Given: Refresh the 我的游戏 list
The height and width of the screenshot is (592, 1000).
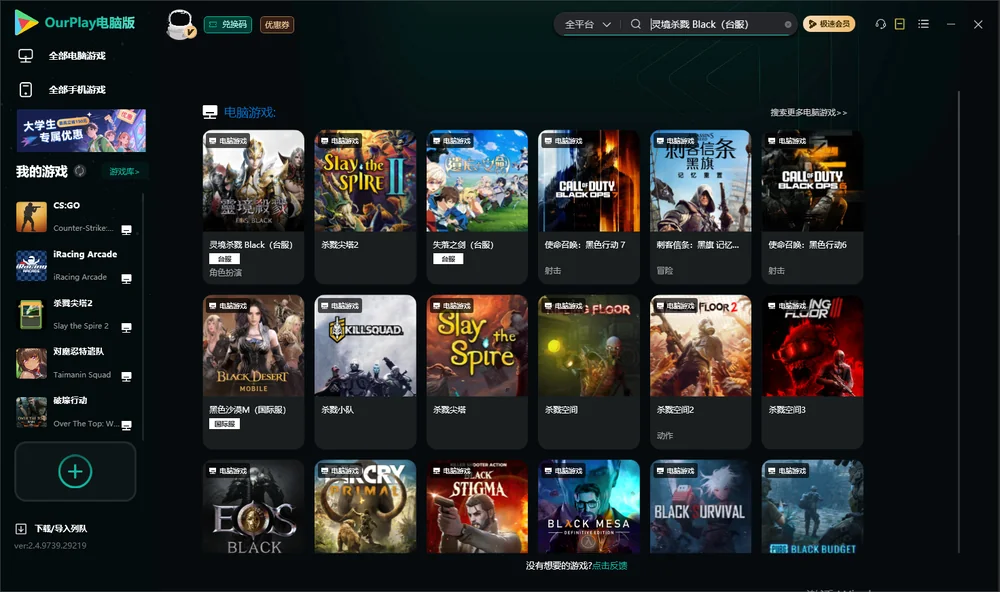Looking at the screenshot, I should coord(80,171).
